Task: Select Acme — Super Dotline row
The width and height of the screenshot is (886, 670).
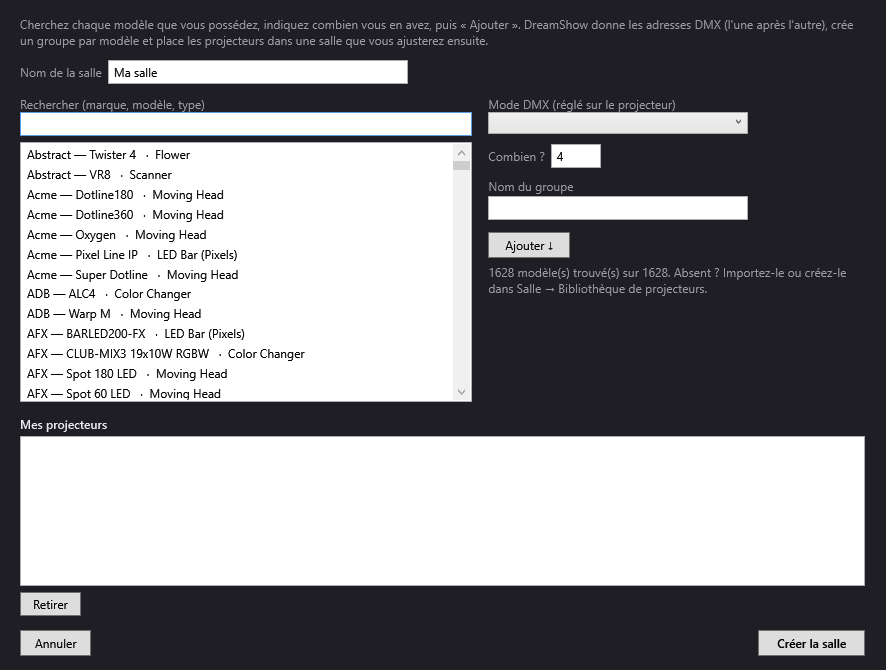Action: point(237,275)
